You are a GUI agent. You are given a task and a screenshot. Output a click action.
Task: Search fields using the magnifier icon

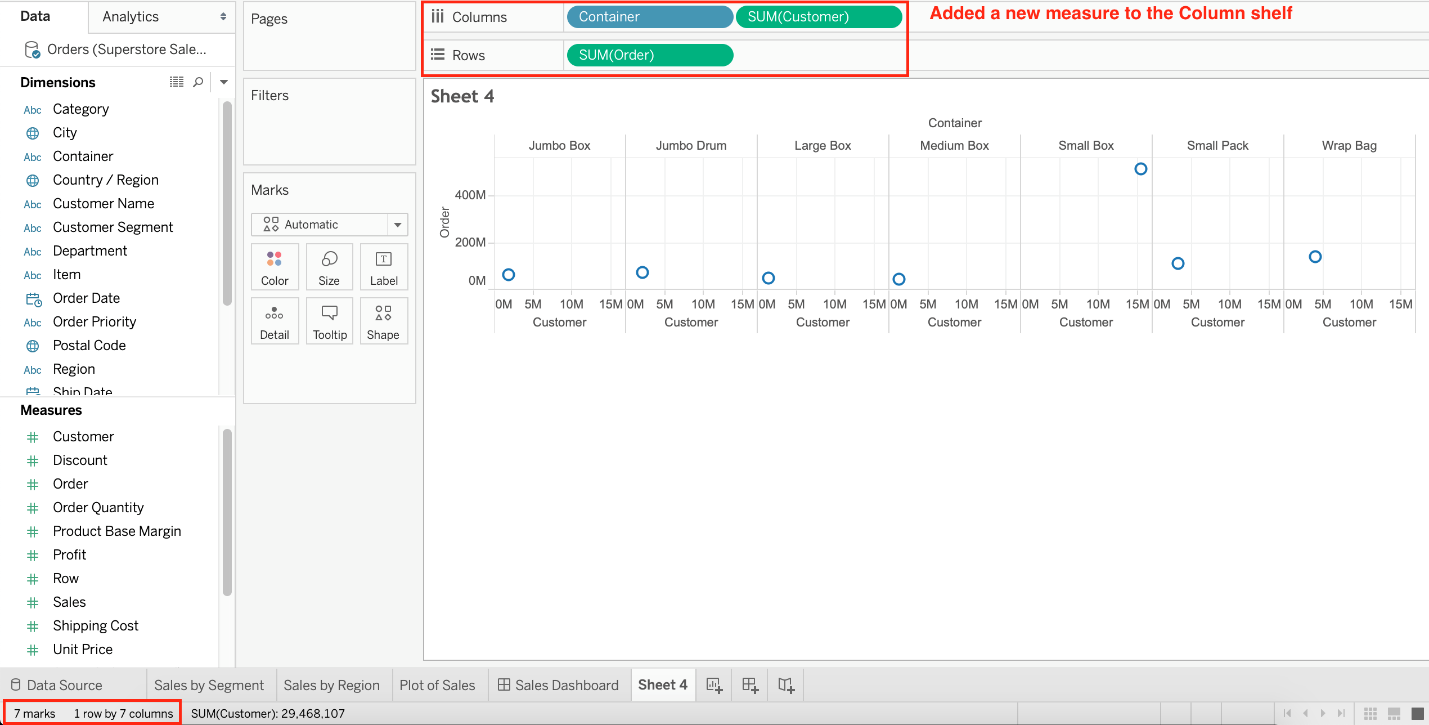point(198,82)
